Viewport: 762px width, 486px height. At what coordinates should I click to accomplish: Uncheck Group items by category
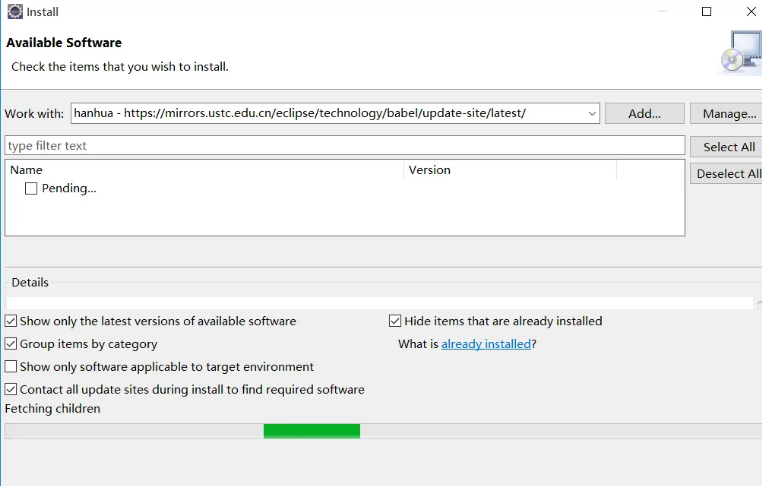click(11, 344)
